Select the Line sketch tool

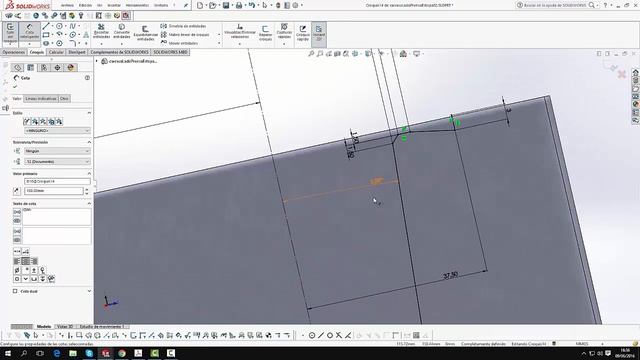click(46, 26)
